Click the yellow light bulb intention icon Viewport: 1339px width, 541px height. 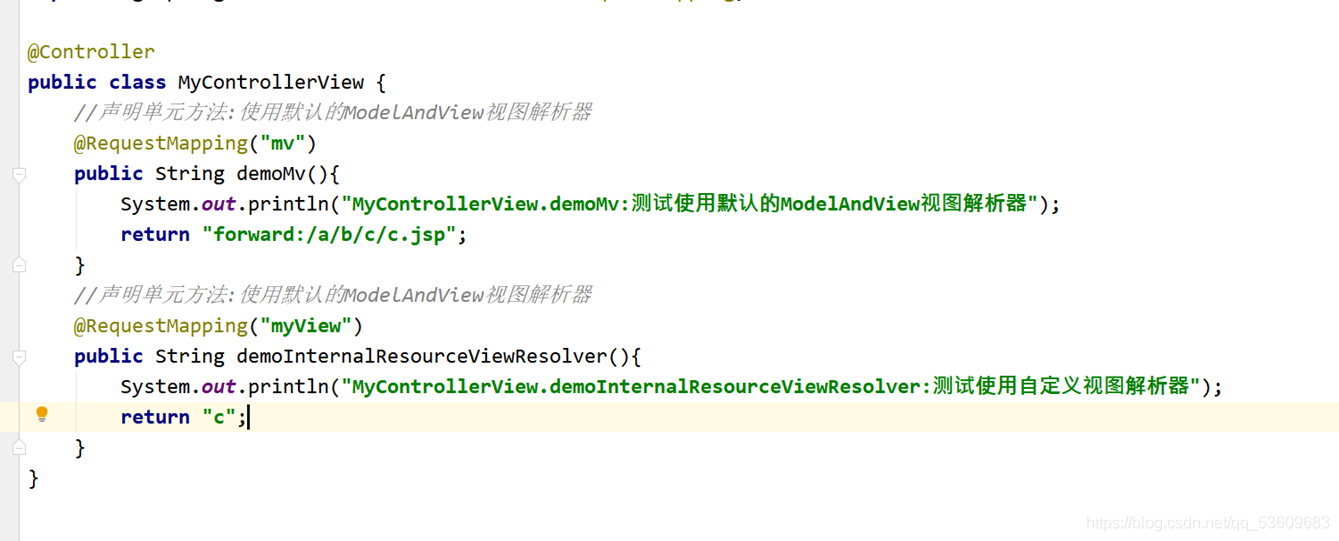pyautogui.click(x=41, y=415)
